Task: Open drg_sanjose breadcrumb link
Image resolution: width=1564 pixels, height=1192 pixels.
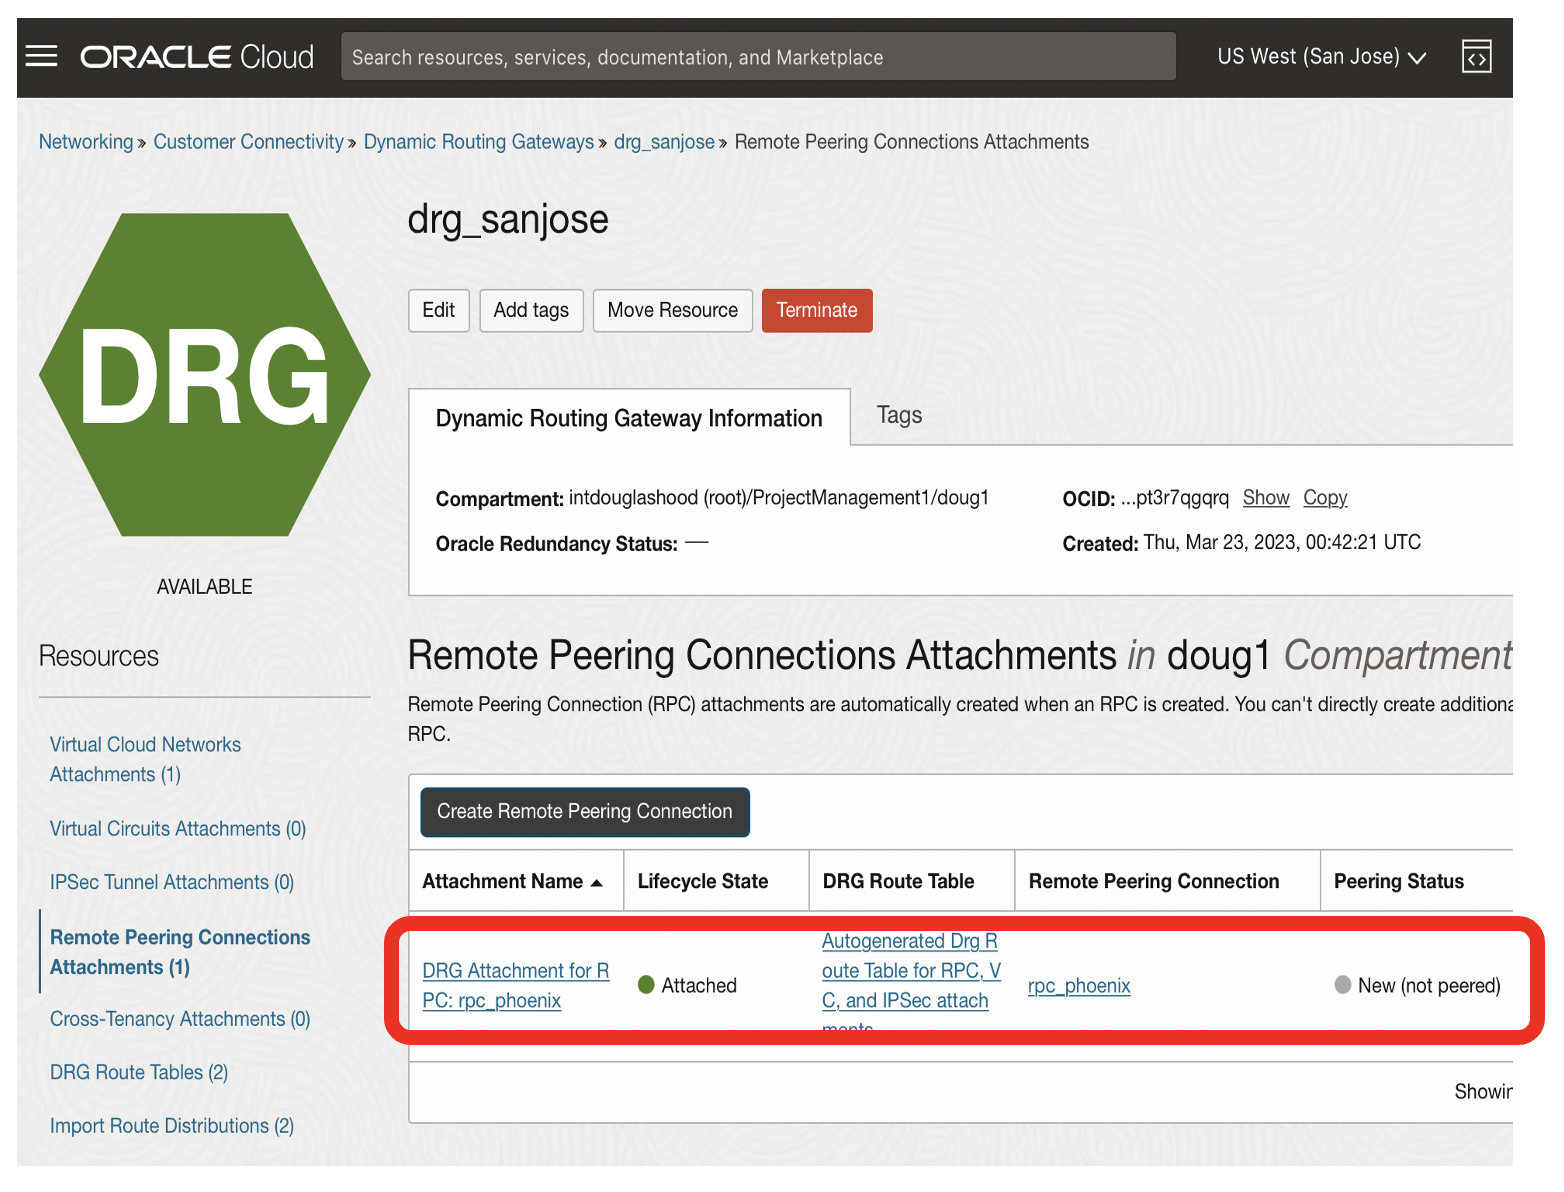Action: point(664,142)
